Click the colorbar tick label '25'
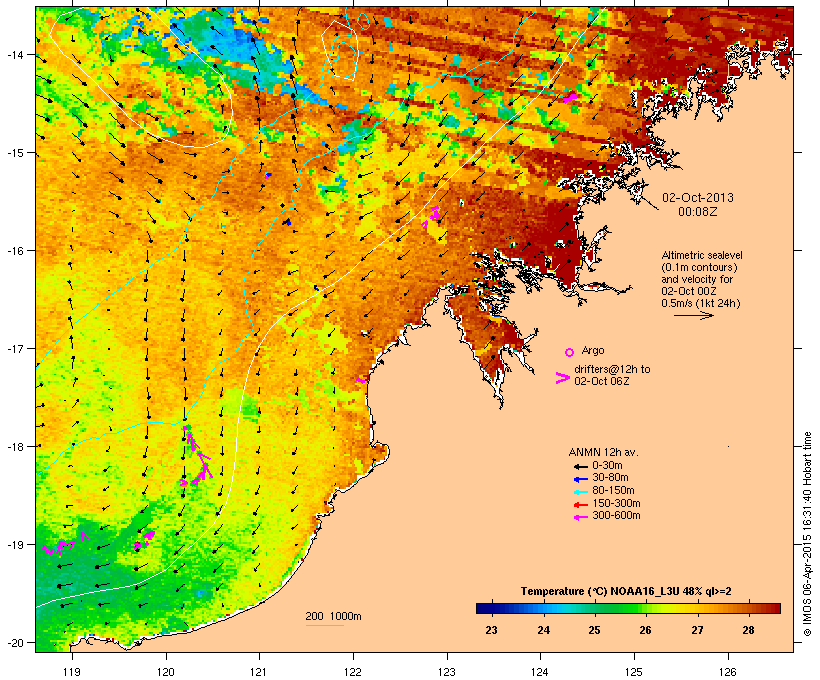Screen dimensions: 820x680 594,630
